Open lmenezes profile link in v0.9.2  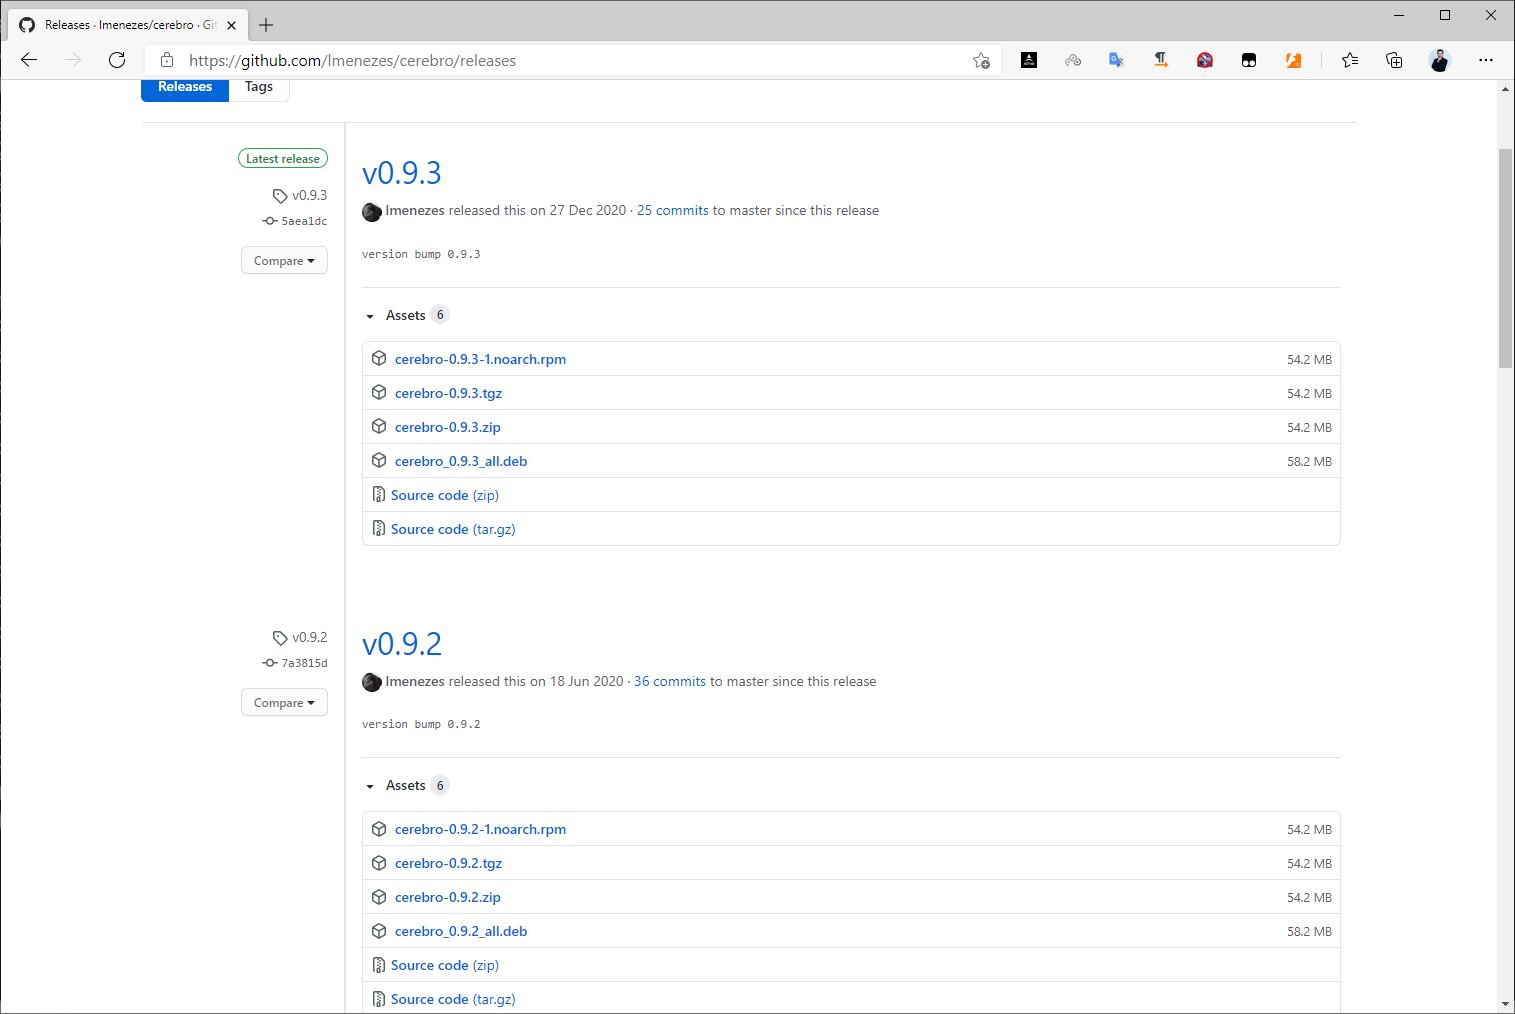415,681
